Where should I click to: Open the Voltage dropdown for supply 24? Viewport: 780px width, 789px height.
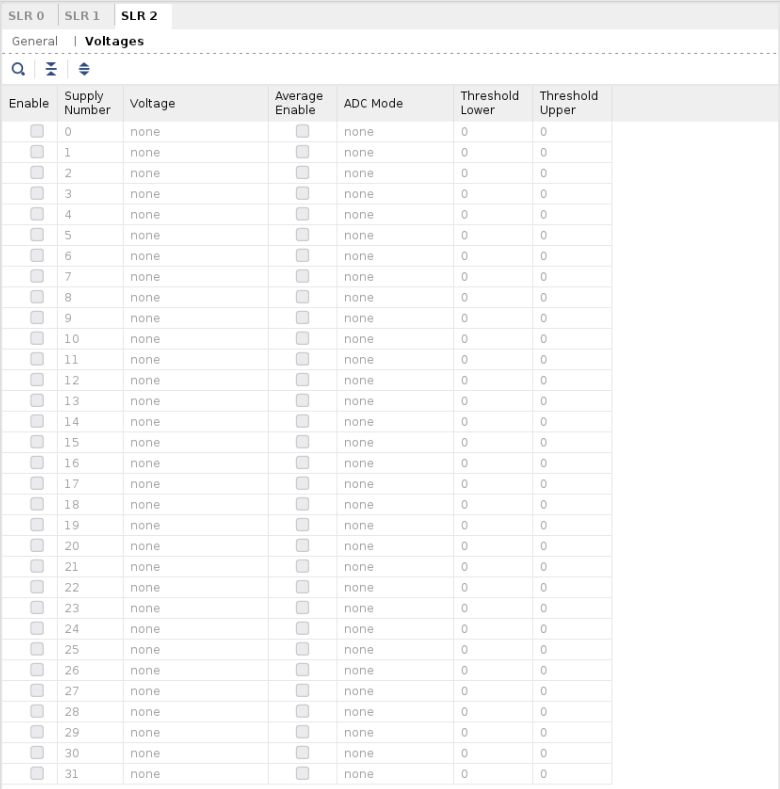(195, 629)
